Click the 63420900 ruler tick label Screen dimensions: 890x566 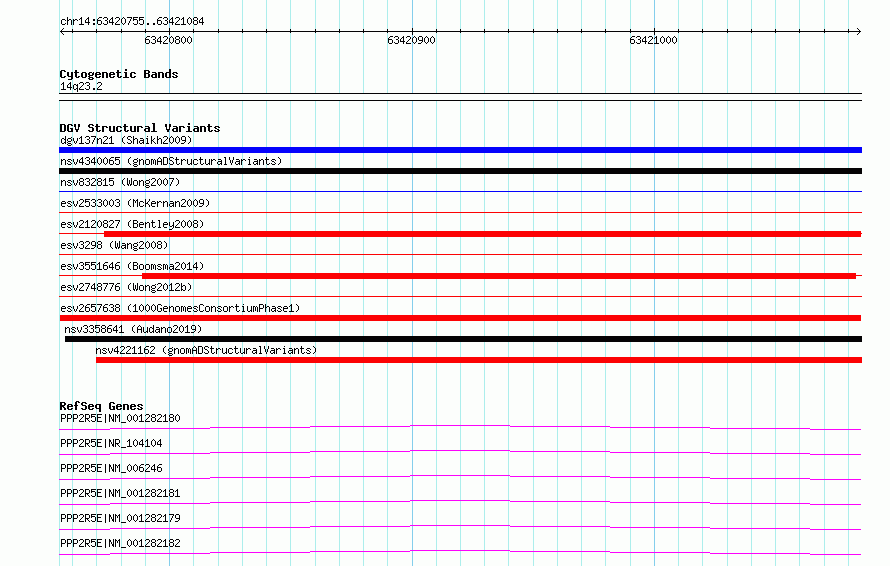[411, 40]
